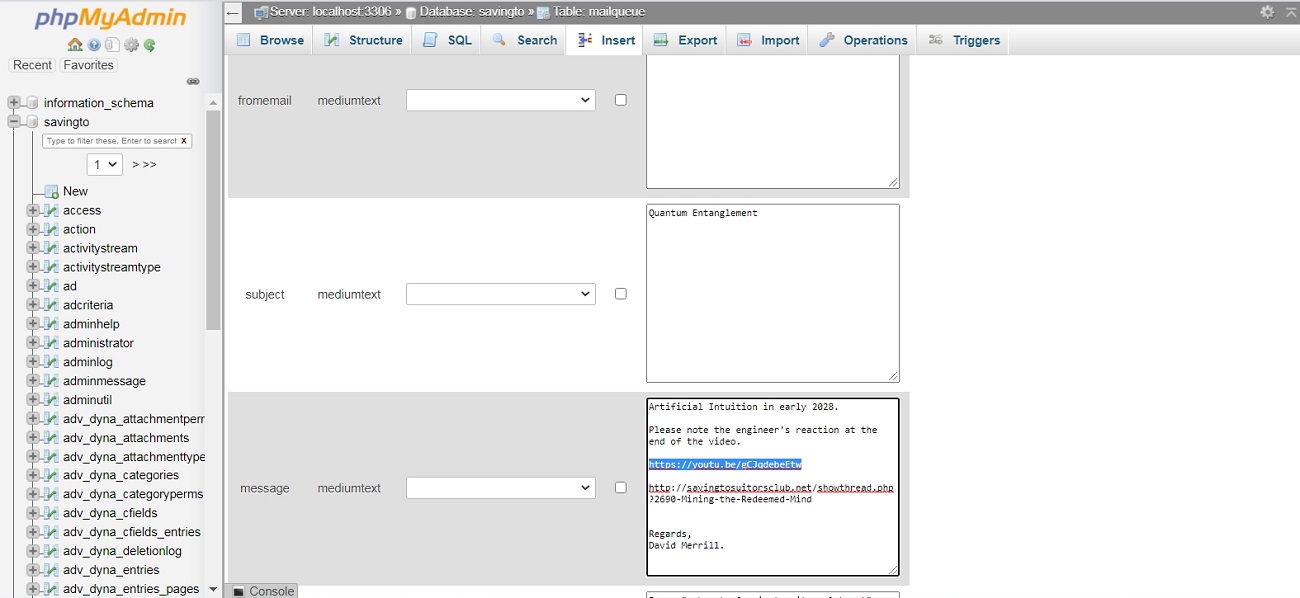Viewport: 1300px width, 598px height.
Task: Tick the Null checkbox for fromemail
Action: (620, 100)
